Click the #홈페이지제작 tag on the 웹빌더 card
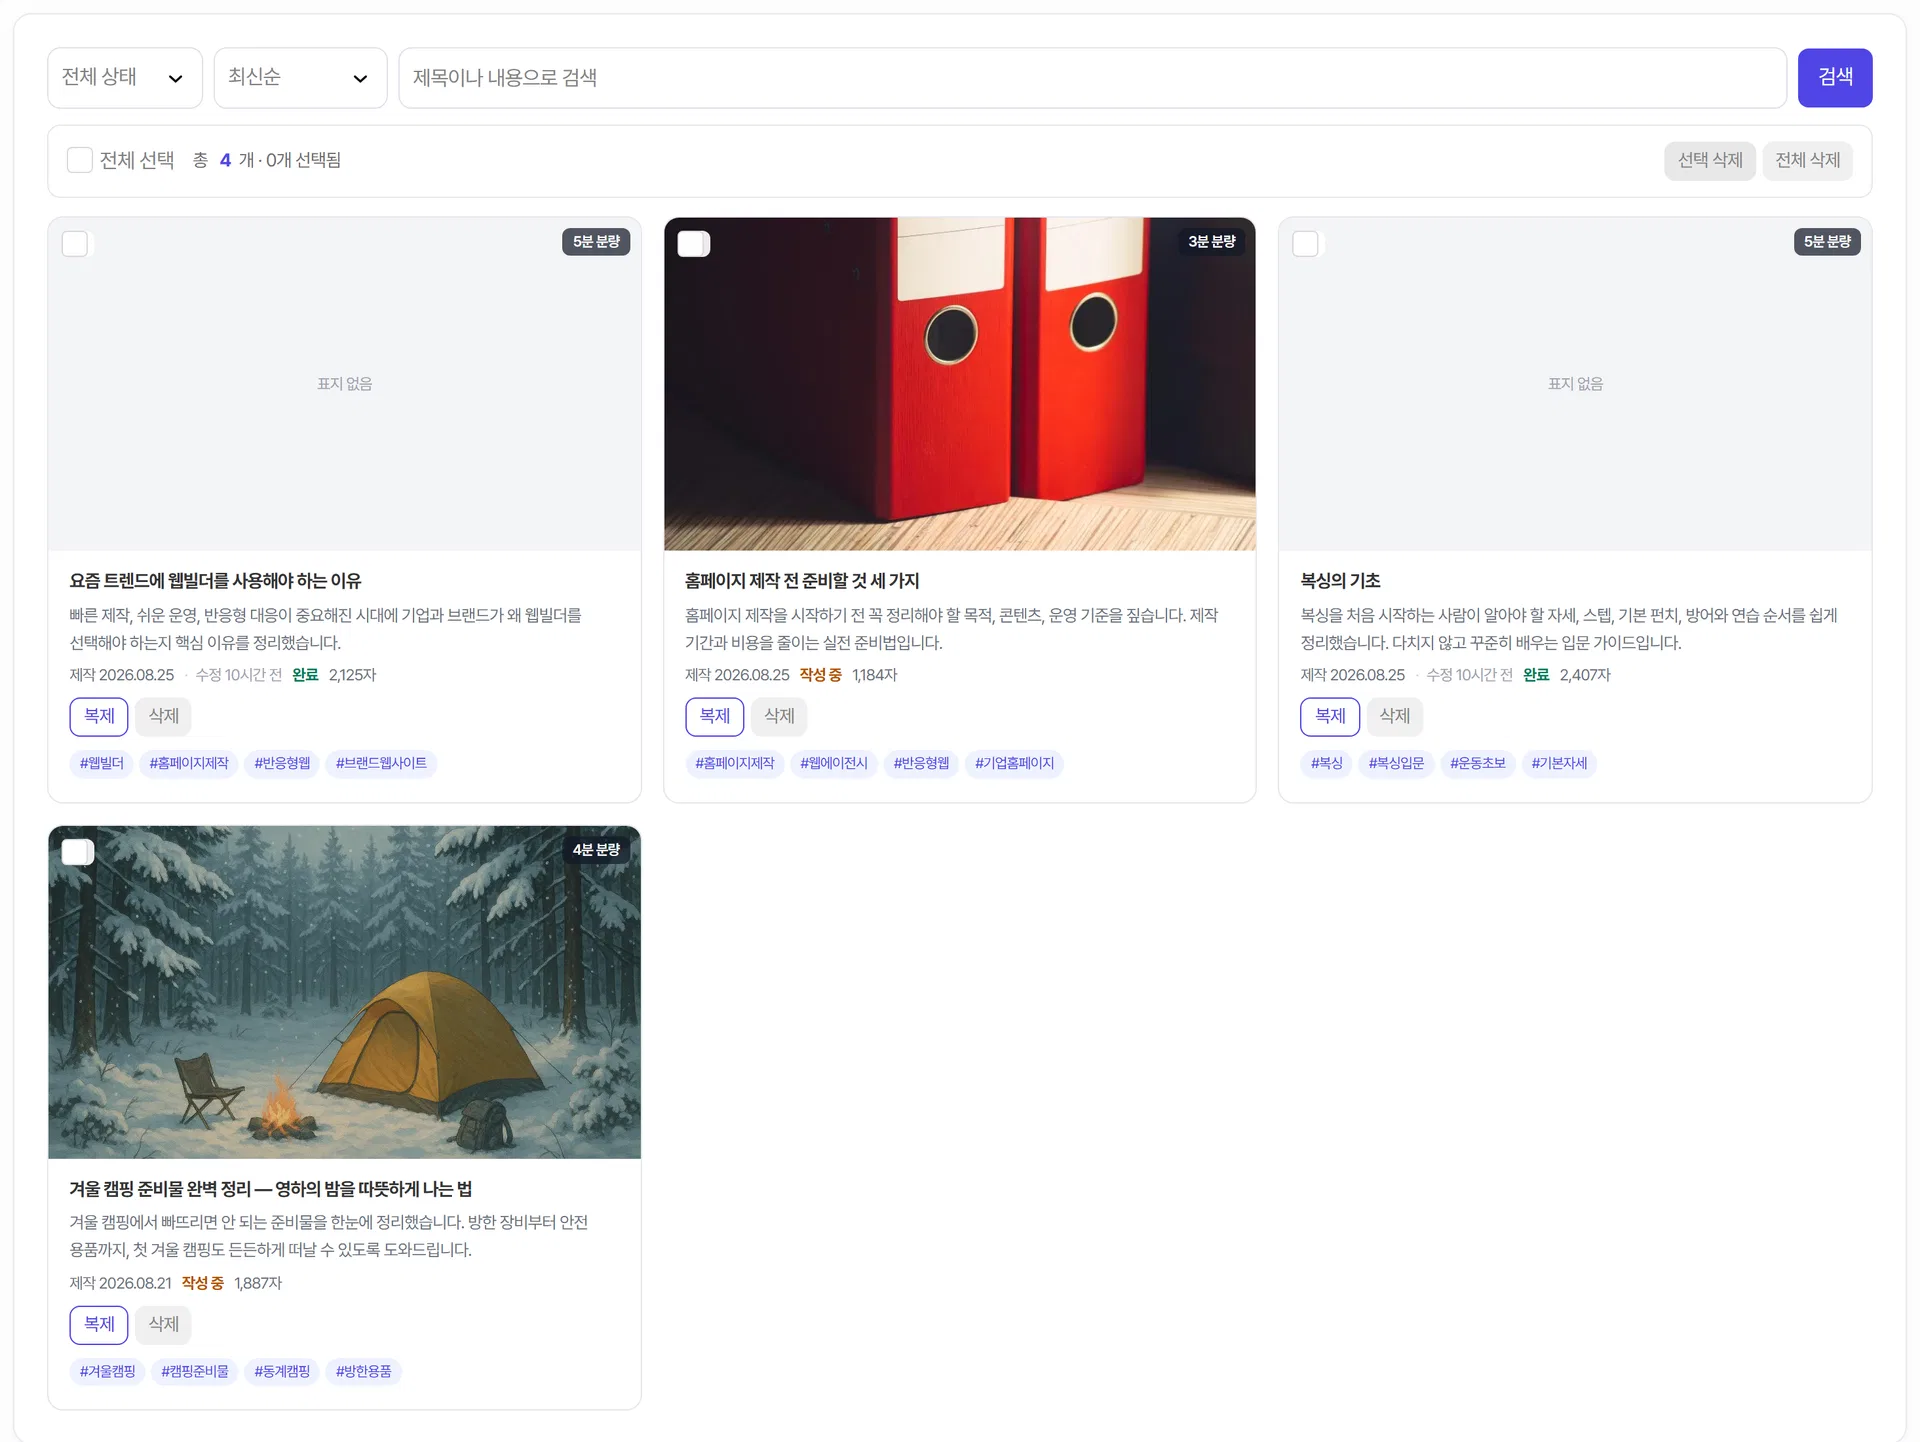The image size is (1920, 1442). tap(189, 763)
